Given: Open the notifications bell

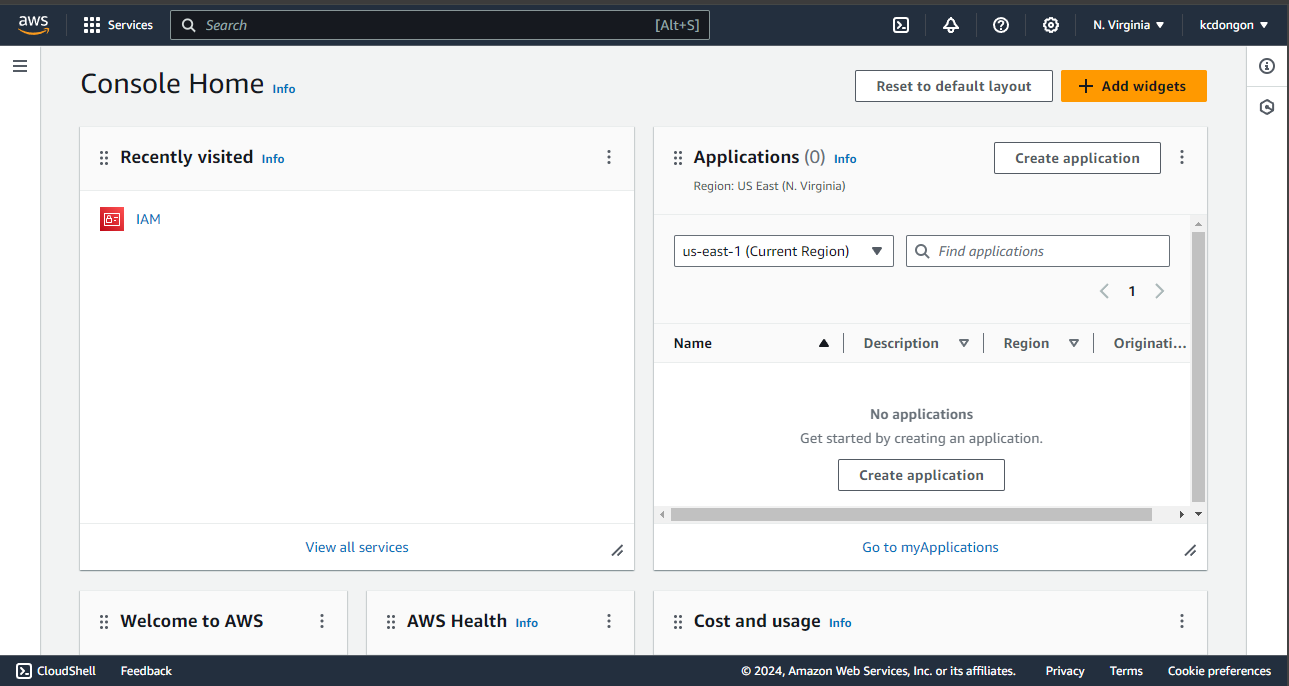Looking at the screenshot, I should coord(951,25).
